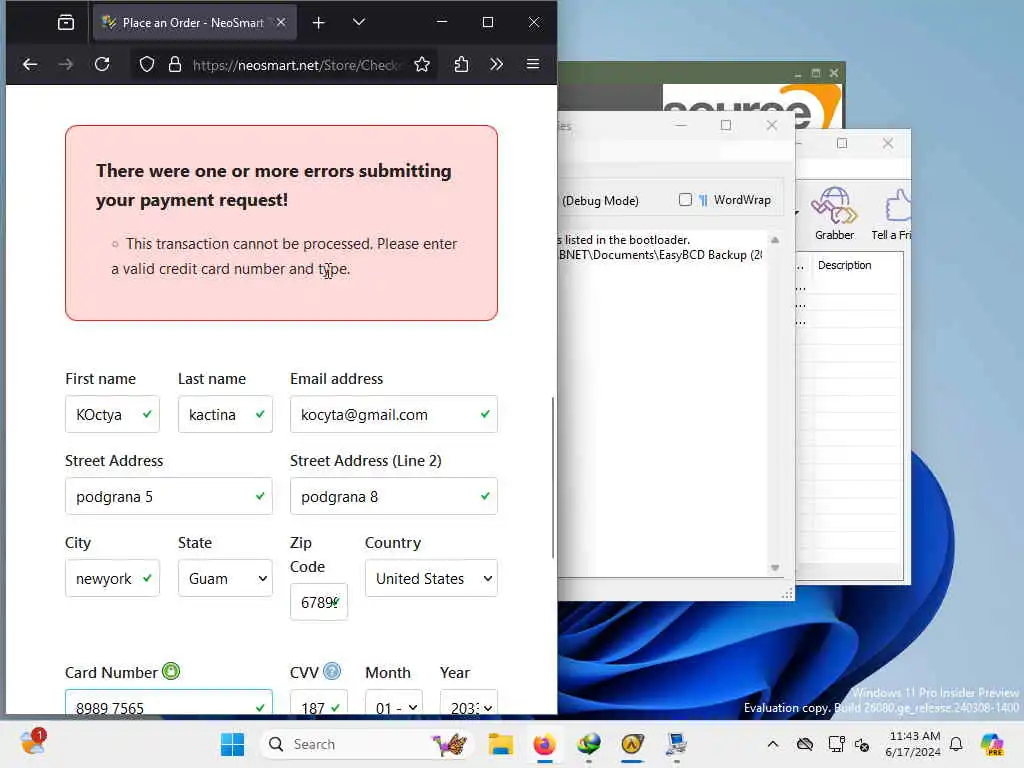
Task: Show hidden system tray icons
Action: coord(773,744)
